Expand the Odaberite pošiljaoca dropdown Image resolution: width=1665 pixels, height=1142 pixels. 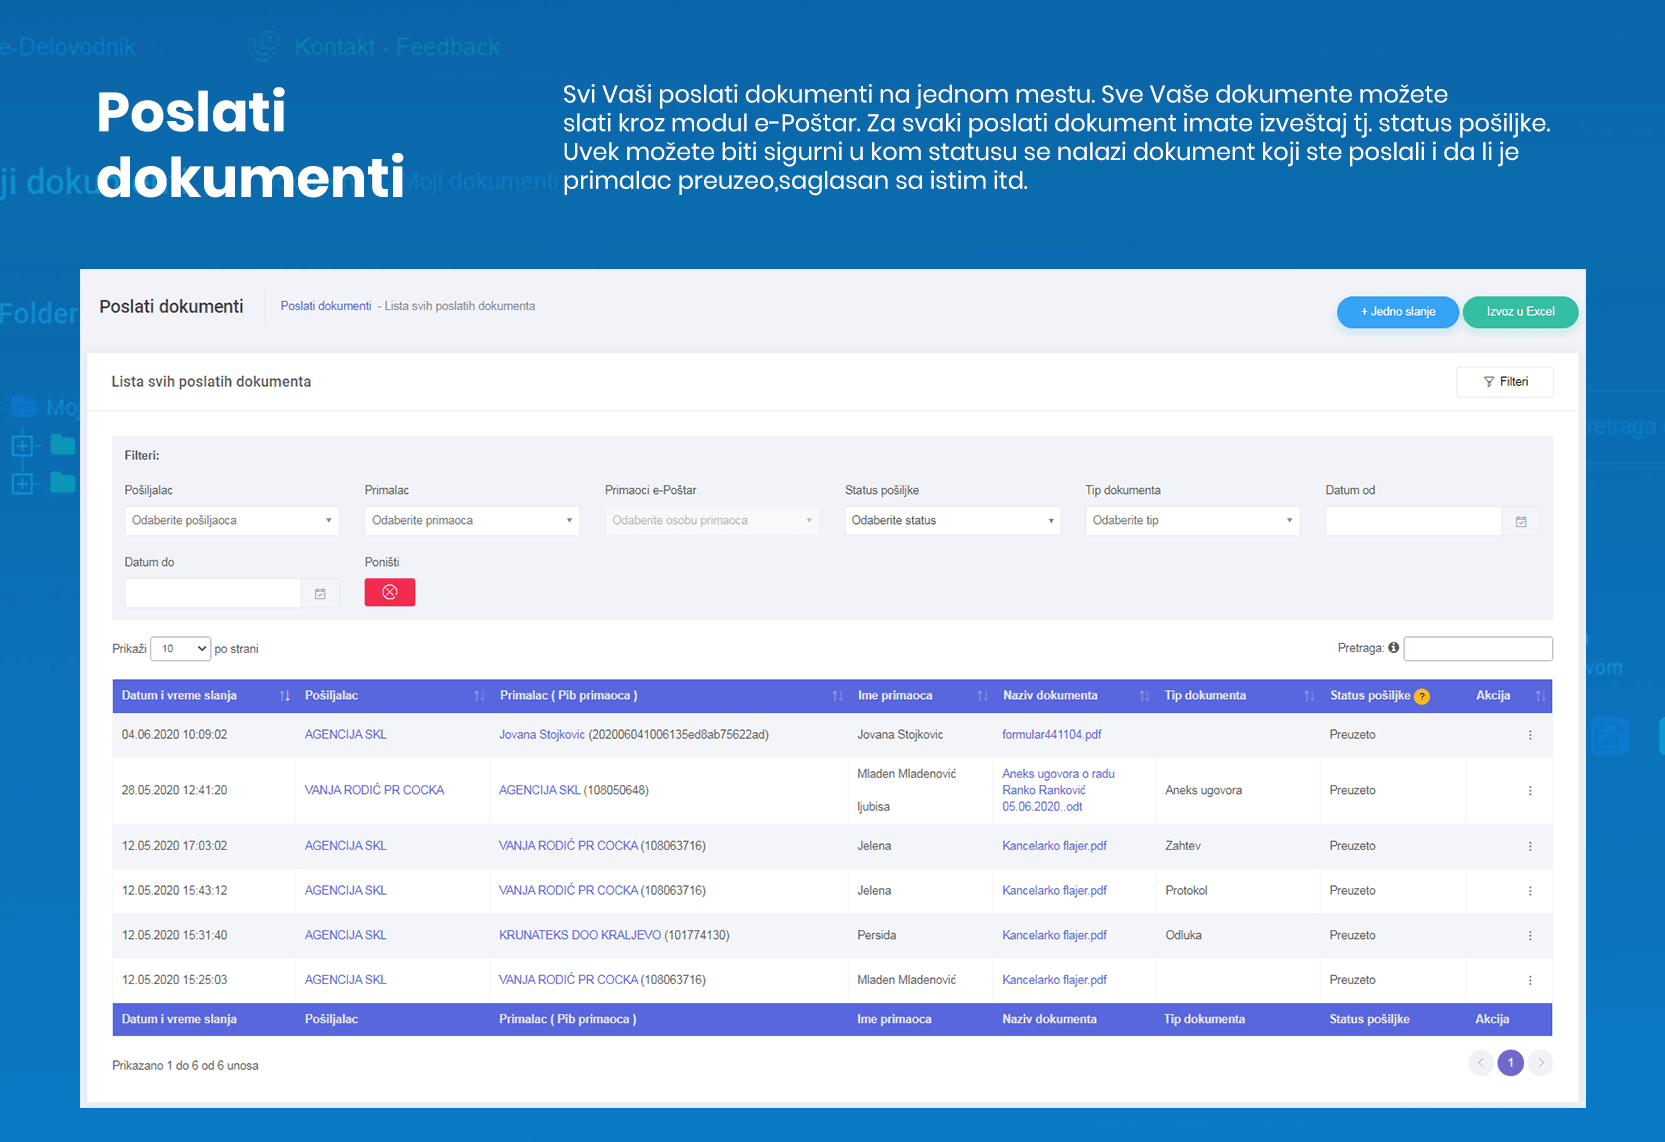231,521
